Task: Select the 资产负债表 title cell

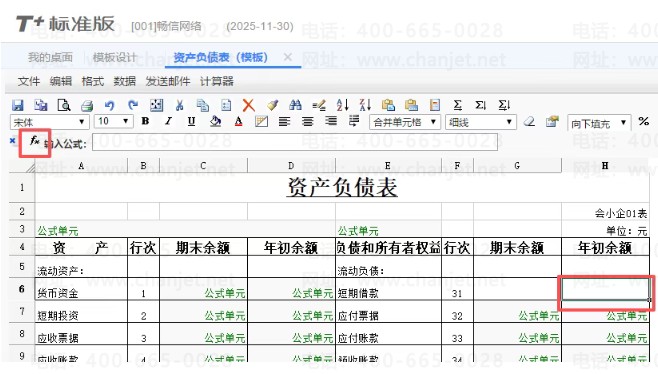Action: pyautogui.click(x=342, y=188)
